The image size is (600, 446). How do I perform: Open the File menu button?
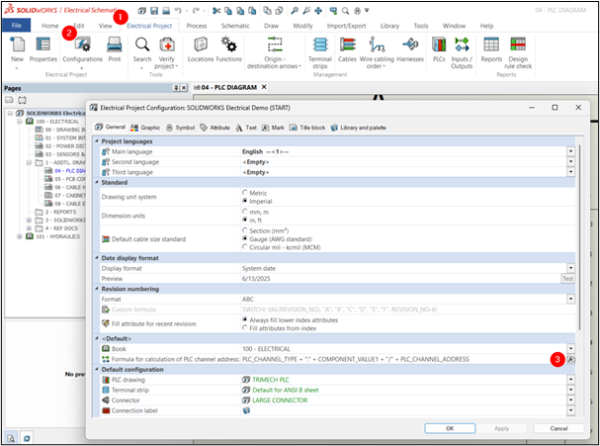pos(16,25)
